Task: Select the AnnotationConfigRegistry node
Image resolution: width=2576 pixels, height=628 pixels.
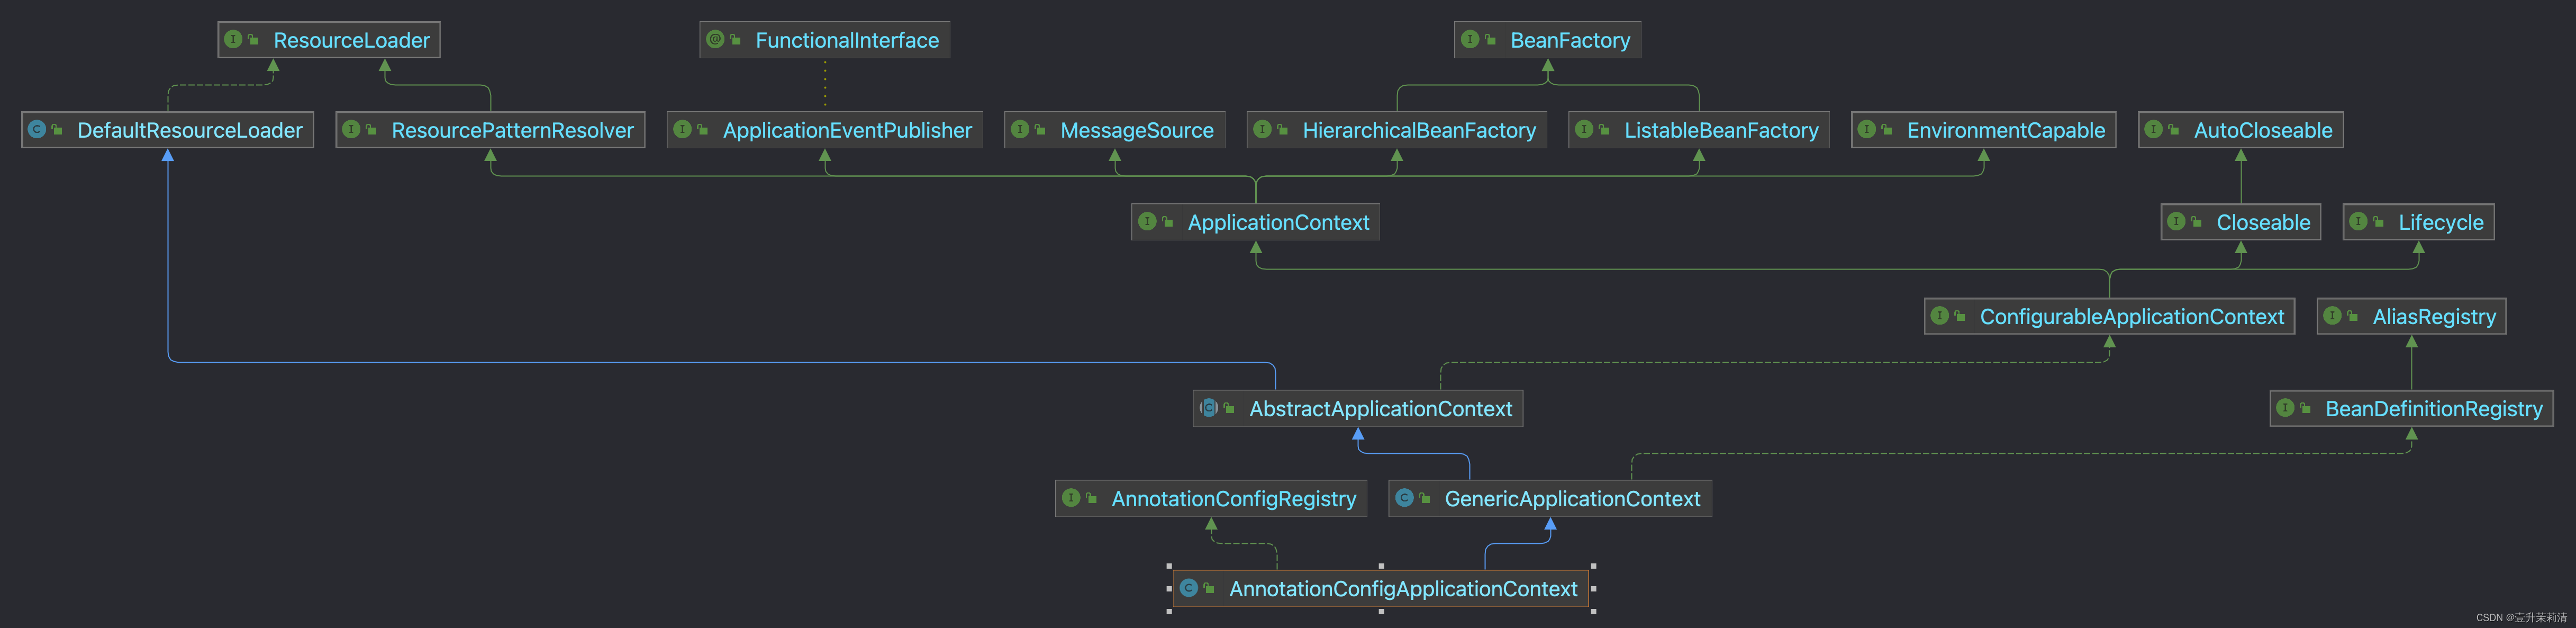Action: tap(1232, 498)
